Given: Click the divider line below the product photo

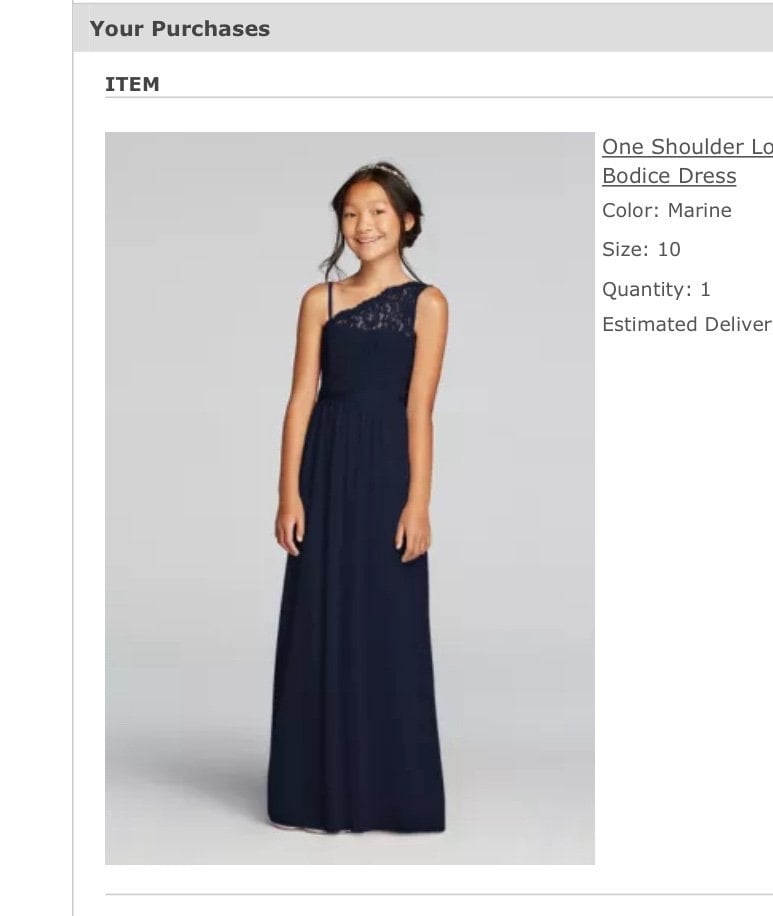Looking at the screenshot, I should 439,894.
